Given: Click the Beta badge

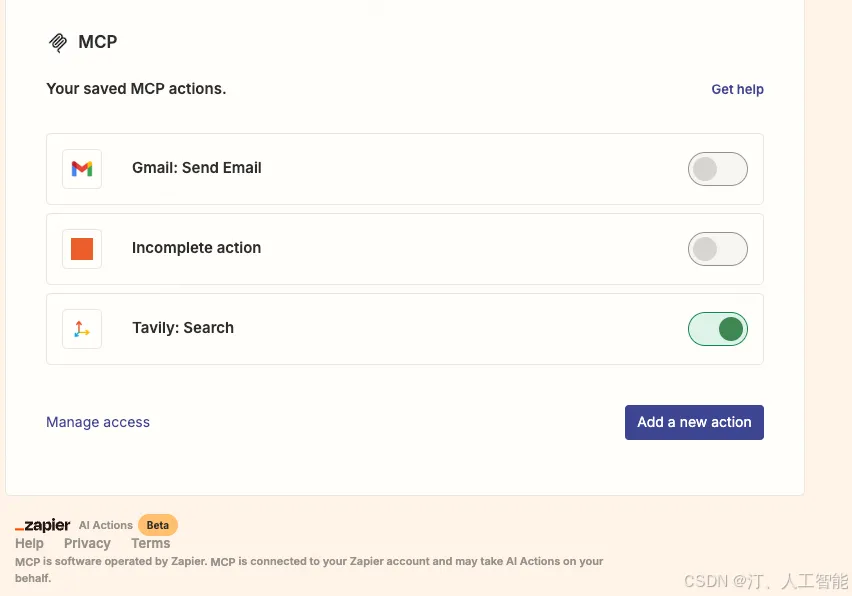Looking at the screenshot, I should [x=158, y=525].
